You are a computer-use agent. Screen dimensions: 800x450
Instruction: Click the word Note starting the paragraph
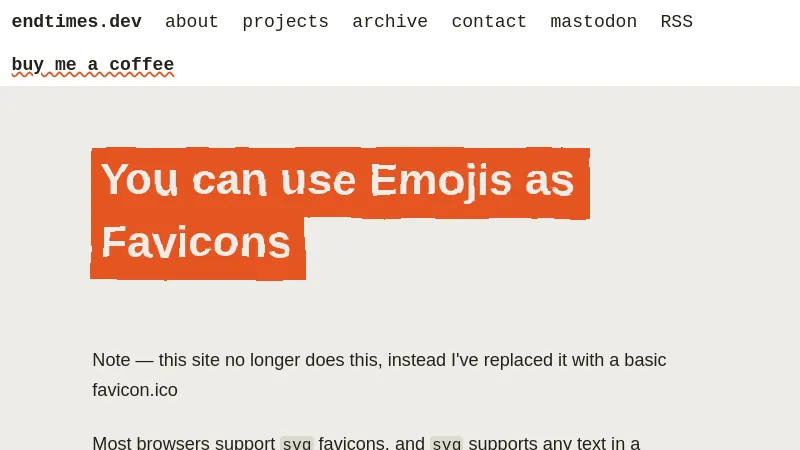coord(111,360)
